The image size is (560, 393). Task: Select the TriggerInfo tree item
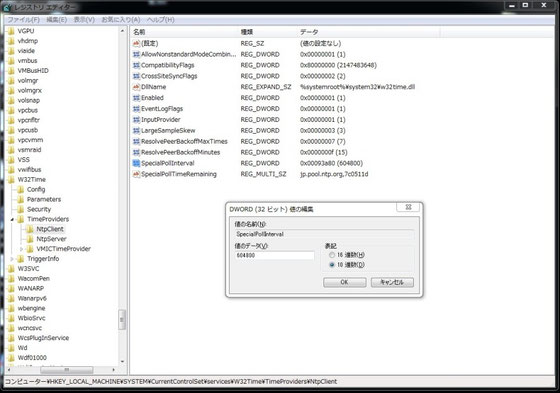(x=43, y=259)
